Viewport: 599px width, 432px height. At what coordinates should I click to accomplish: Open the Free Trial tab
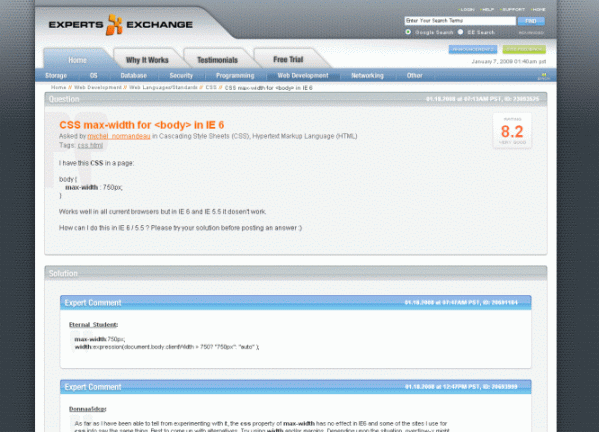288,60
